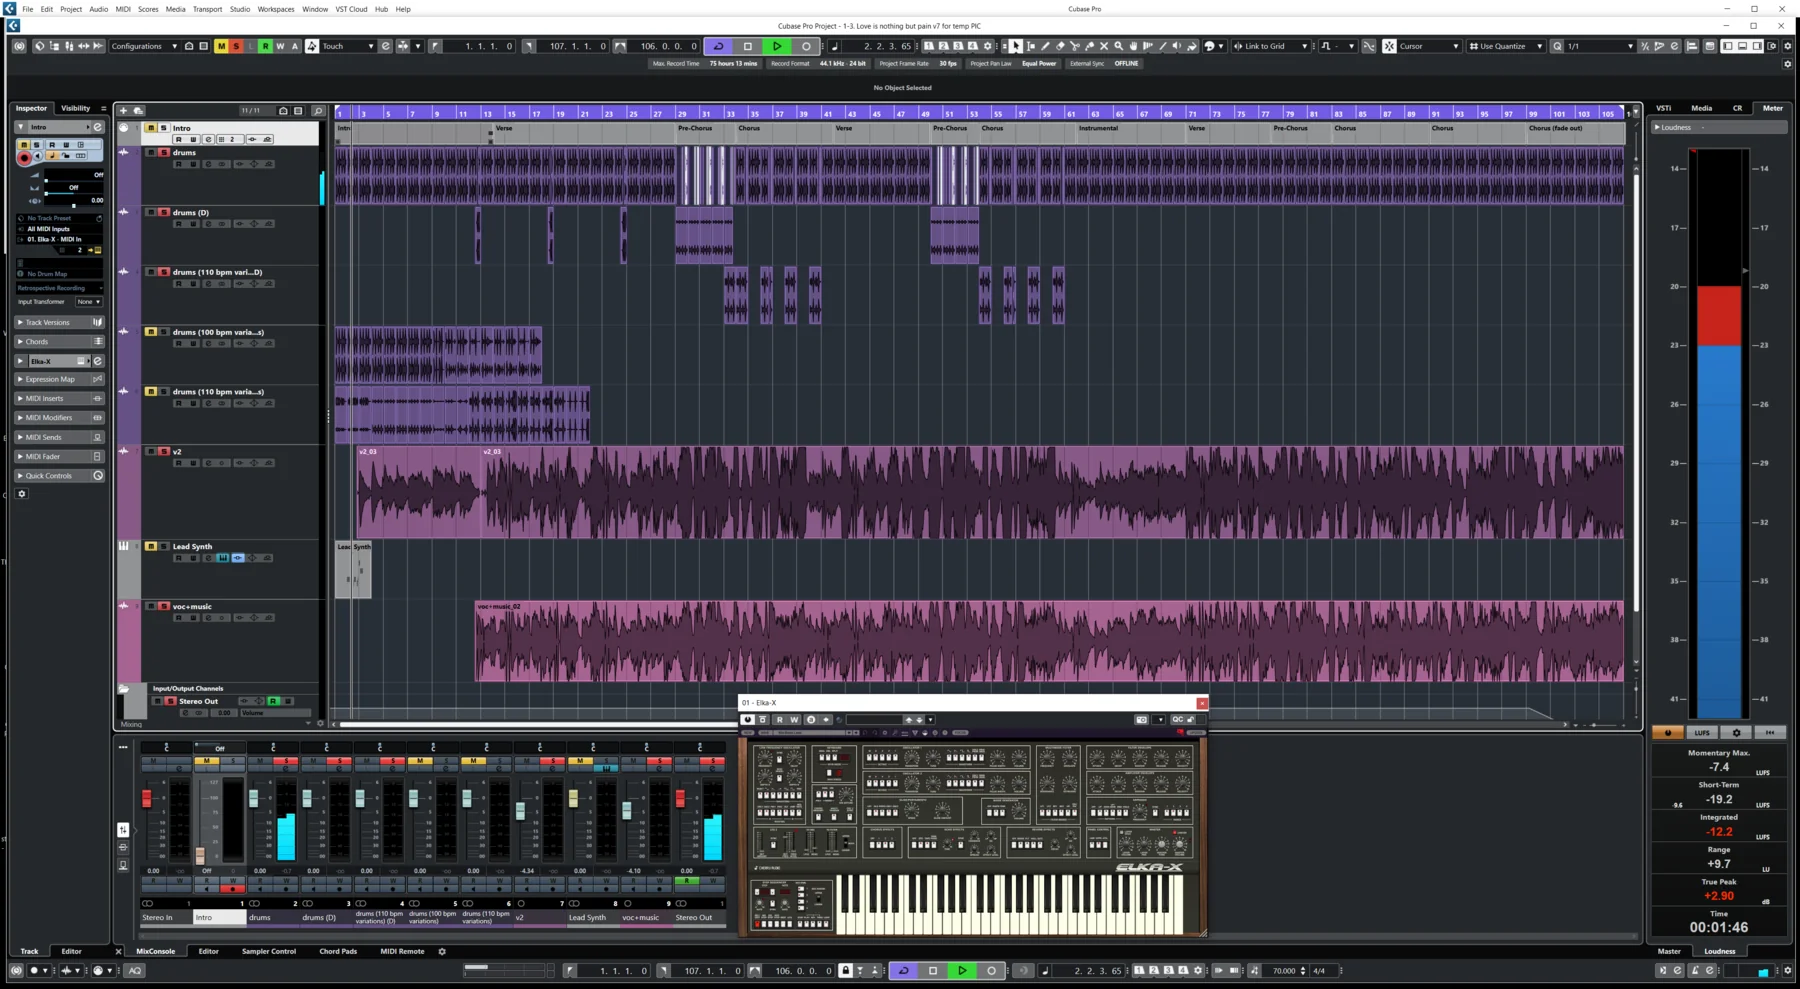This screenshot has width=1800, height=989.
Task: Select the Draw pencil tool
Action: (1045, 46)
